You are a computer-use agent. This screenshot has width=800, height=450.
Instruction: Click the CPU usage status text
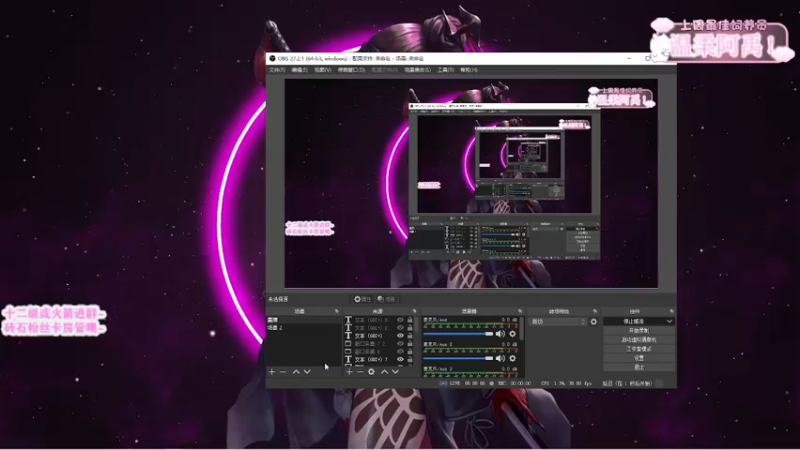566,383
